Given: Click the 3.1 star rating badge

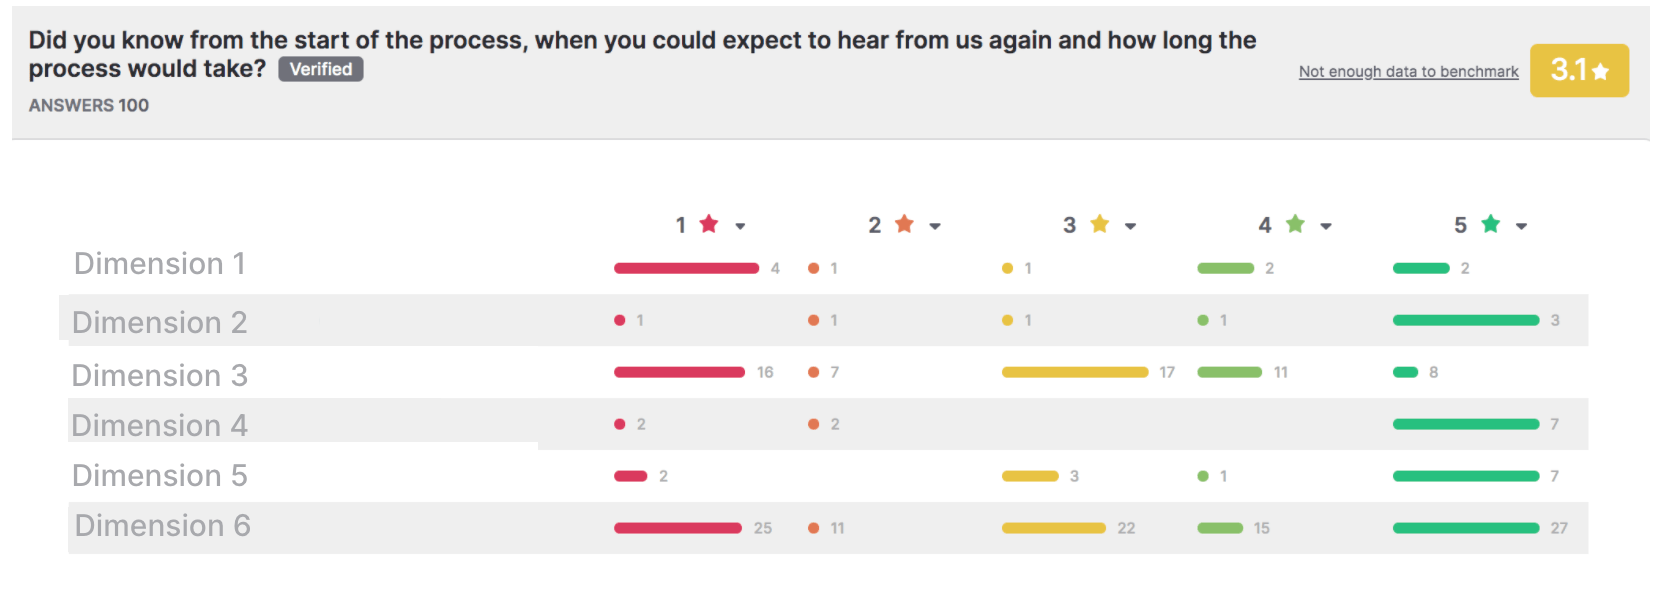Looking at the screenshot, I should 1579,70.
